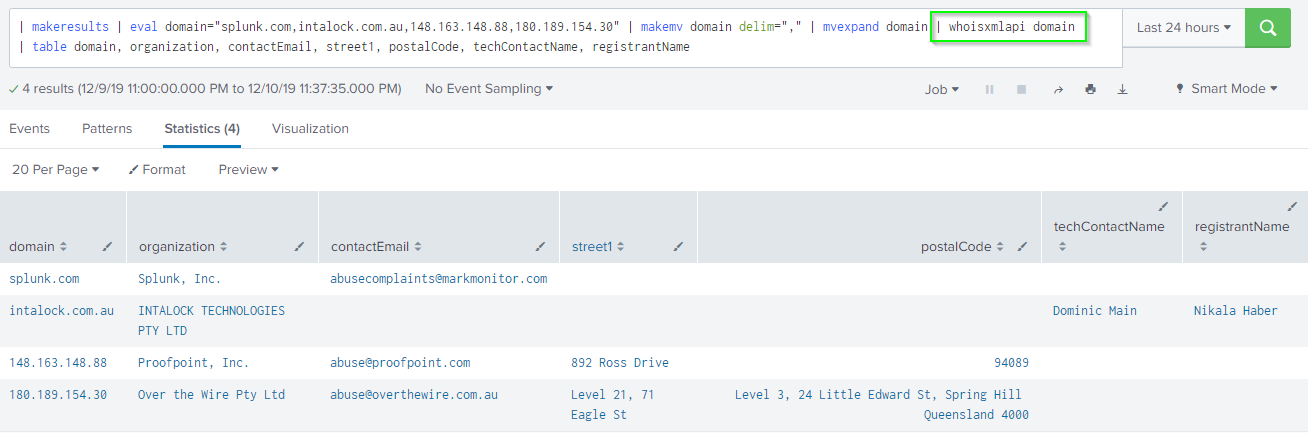Image resolution: width=1308 pixels, height=444 pixels.
Task: Click abusecomplaints@markmonitor.com email cell
Action: point(439,279)
